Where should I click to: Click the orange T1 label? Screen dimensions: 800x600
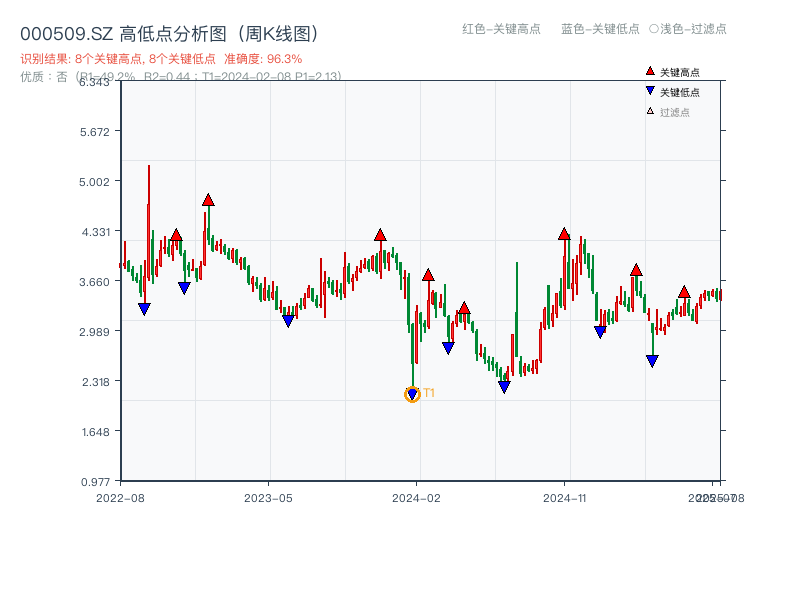[x=429, y=393]
